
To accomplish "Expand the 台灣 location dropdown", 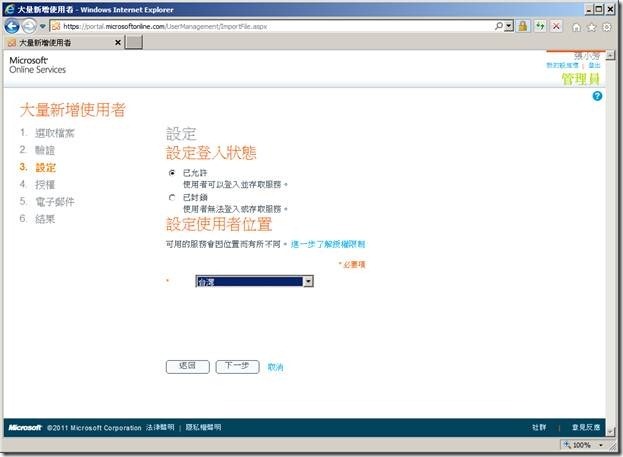I will 308,282.
